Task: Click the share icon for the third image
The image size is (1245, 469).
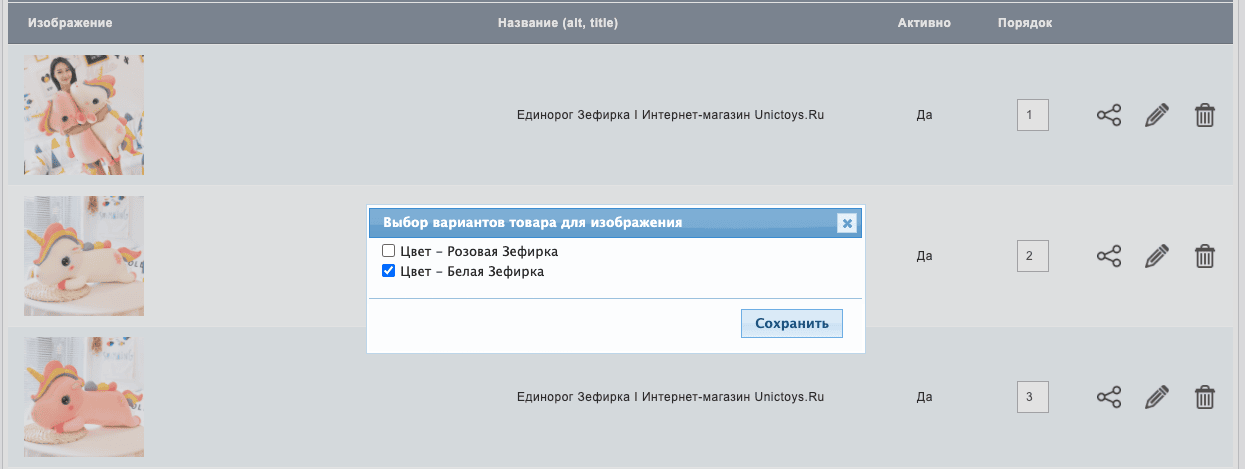Action: point(1108,397)
